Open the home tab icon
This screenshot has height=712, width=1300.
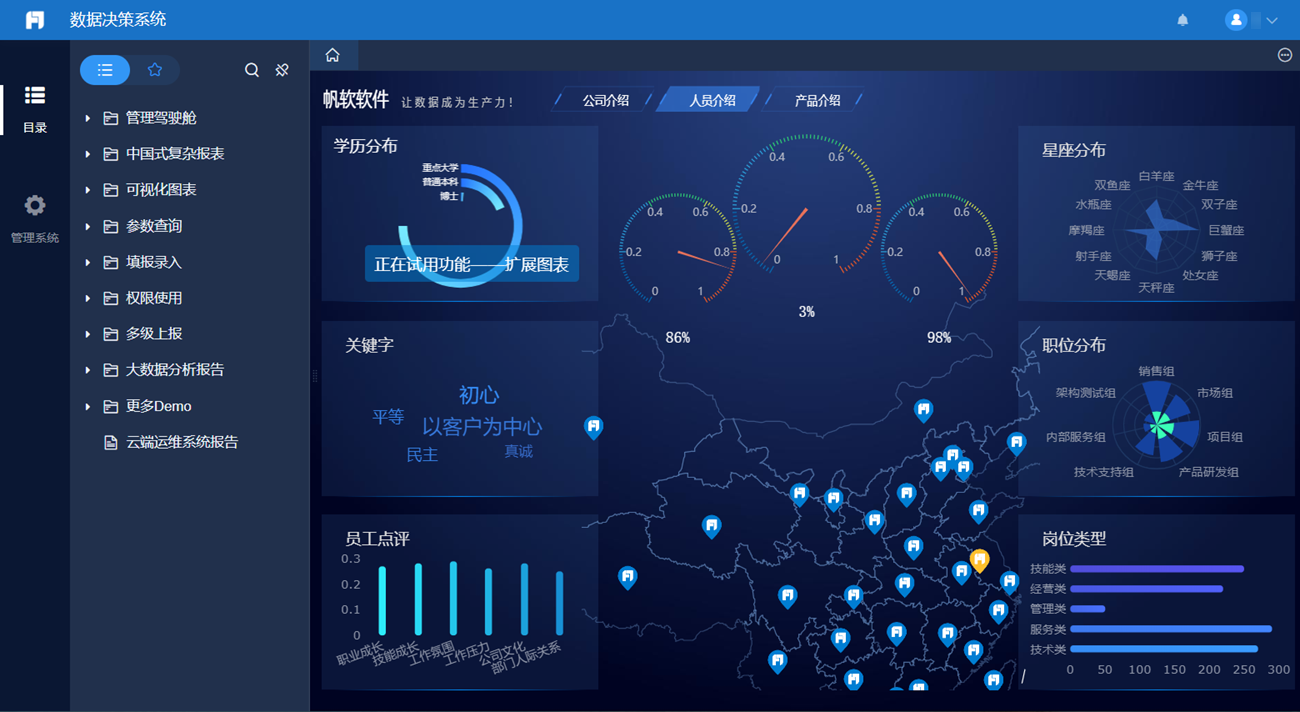tap(333, 55)
